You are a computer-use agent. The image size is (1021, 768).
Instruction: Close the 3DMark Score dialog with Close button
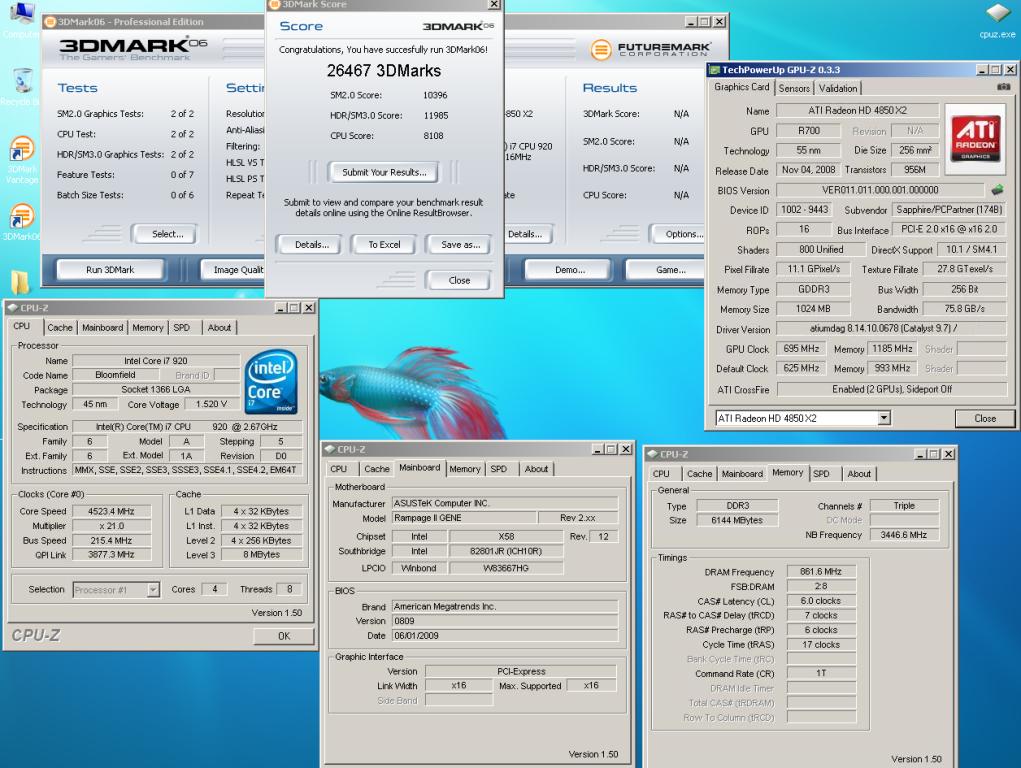(x=459, y=281)
